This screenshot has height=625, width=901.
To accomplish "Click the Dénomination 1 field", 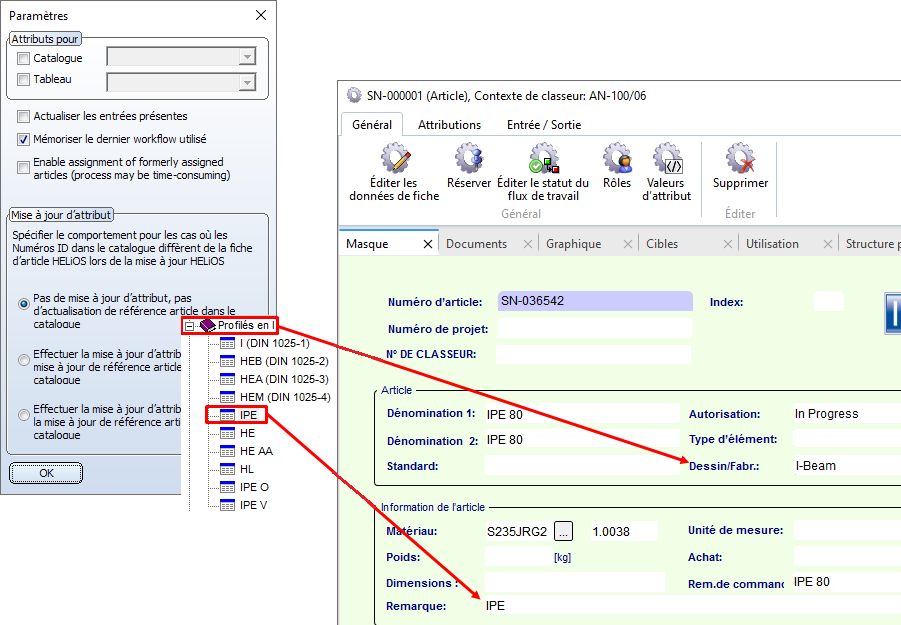I will pyautogui.click(x=582, y=414).
